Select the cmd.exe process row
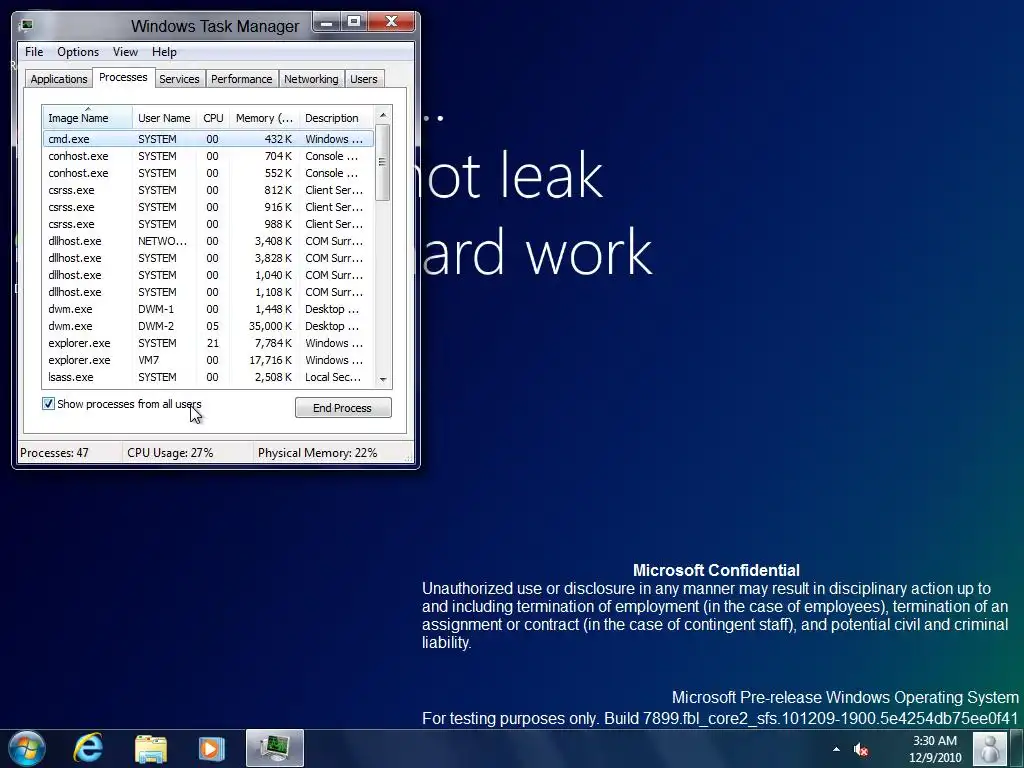1024x768 pixels. 208,139
